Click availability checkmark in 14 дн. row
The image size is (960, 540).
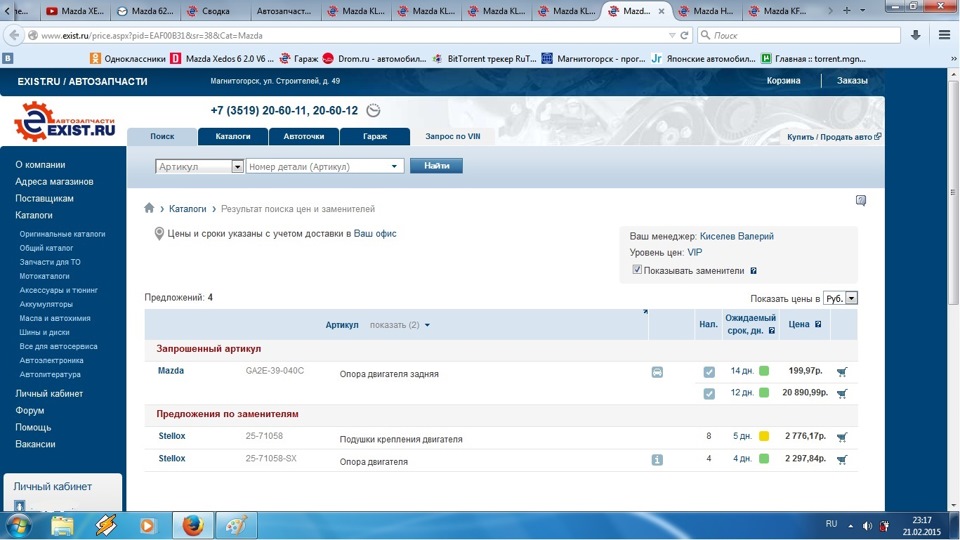(709, 372)
